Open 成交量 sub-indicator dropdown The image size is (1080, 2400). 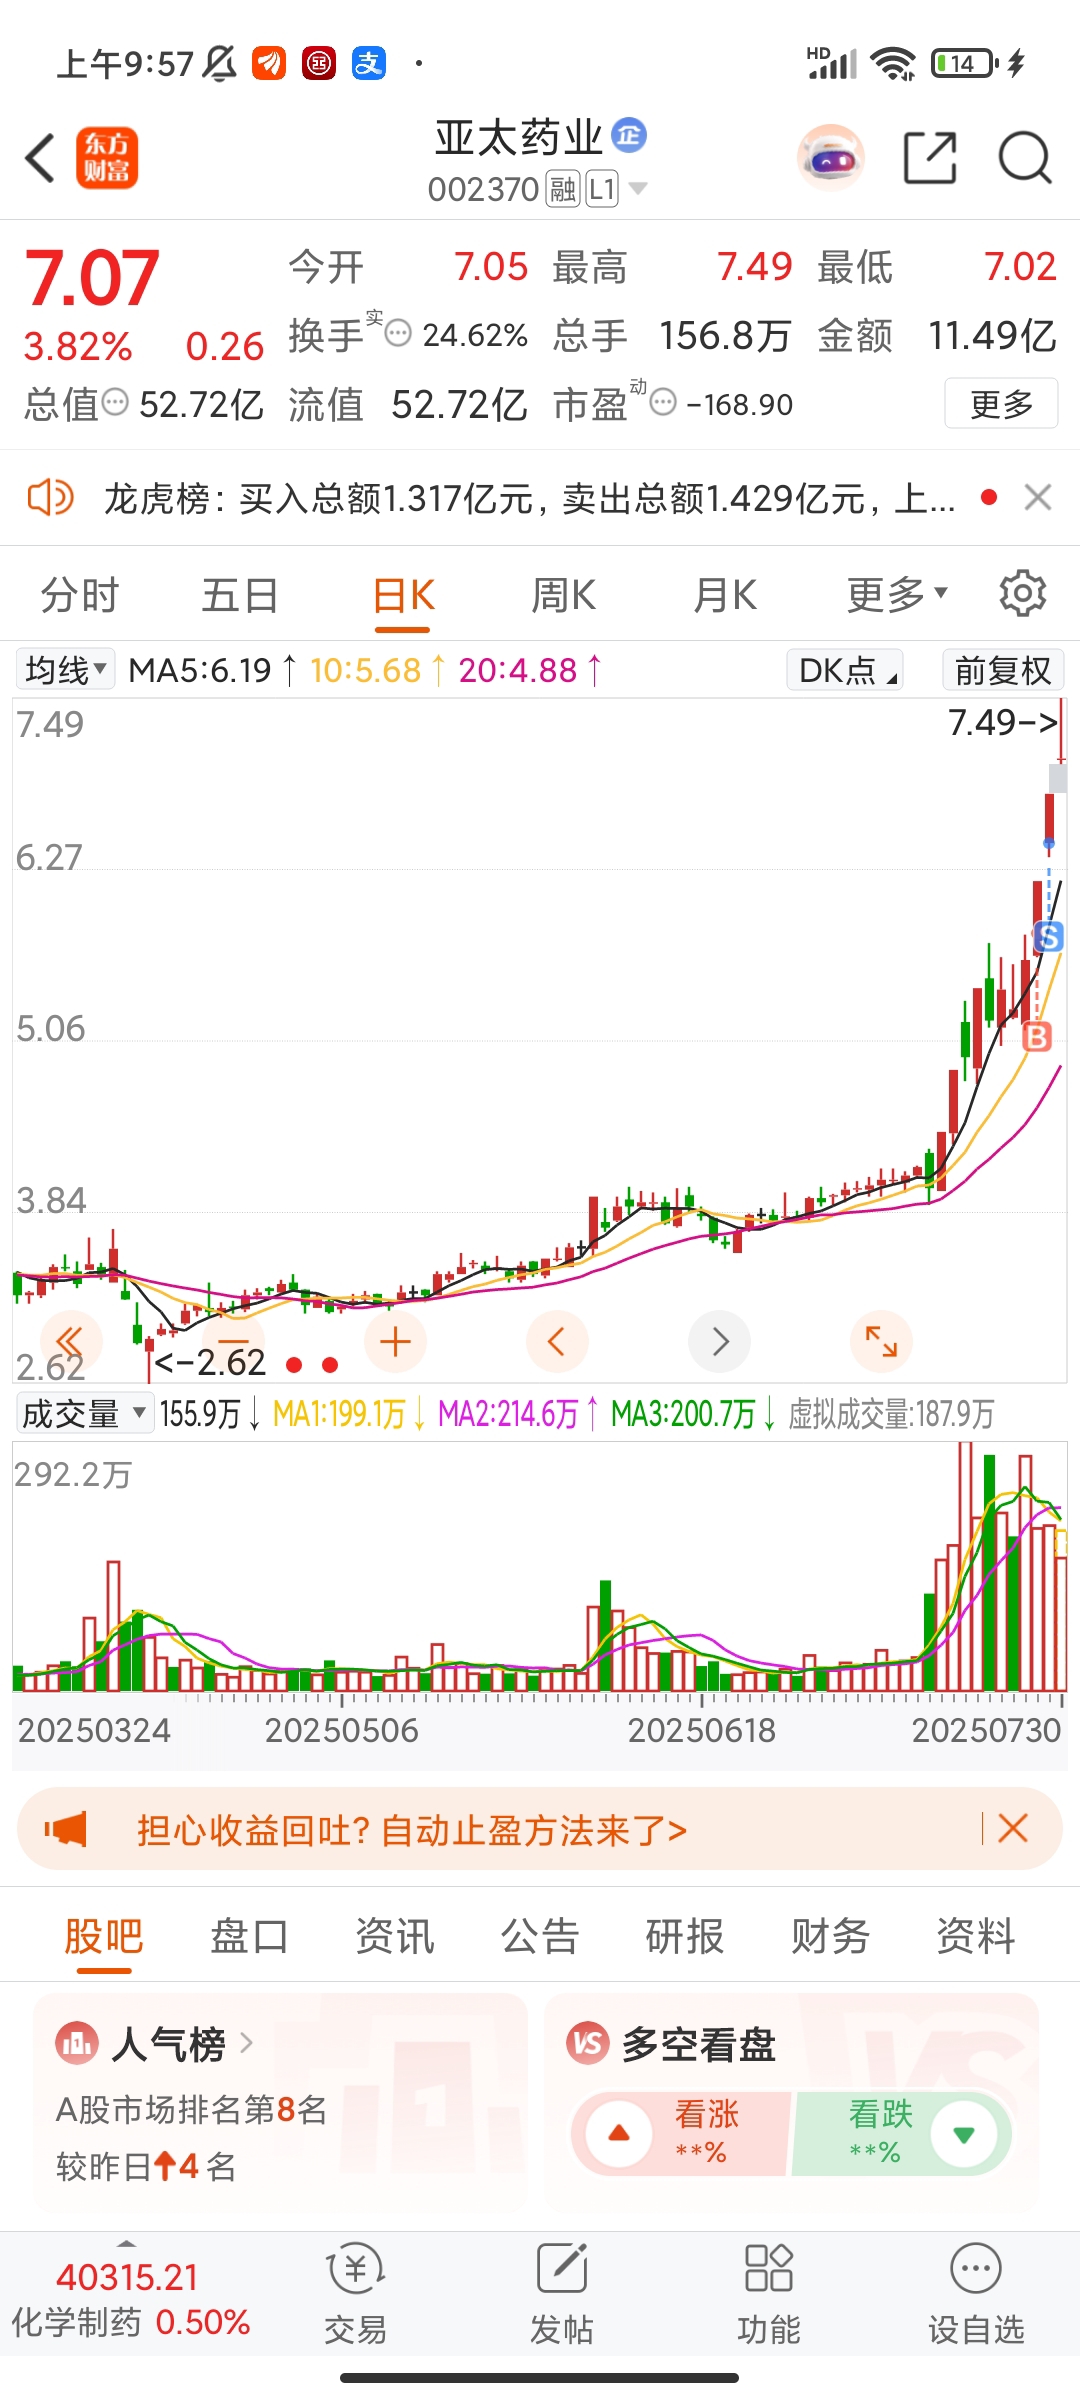point(84,1413)
